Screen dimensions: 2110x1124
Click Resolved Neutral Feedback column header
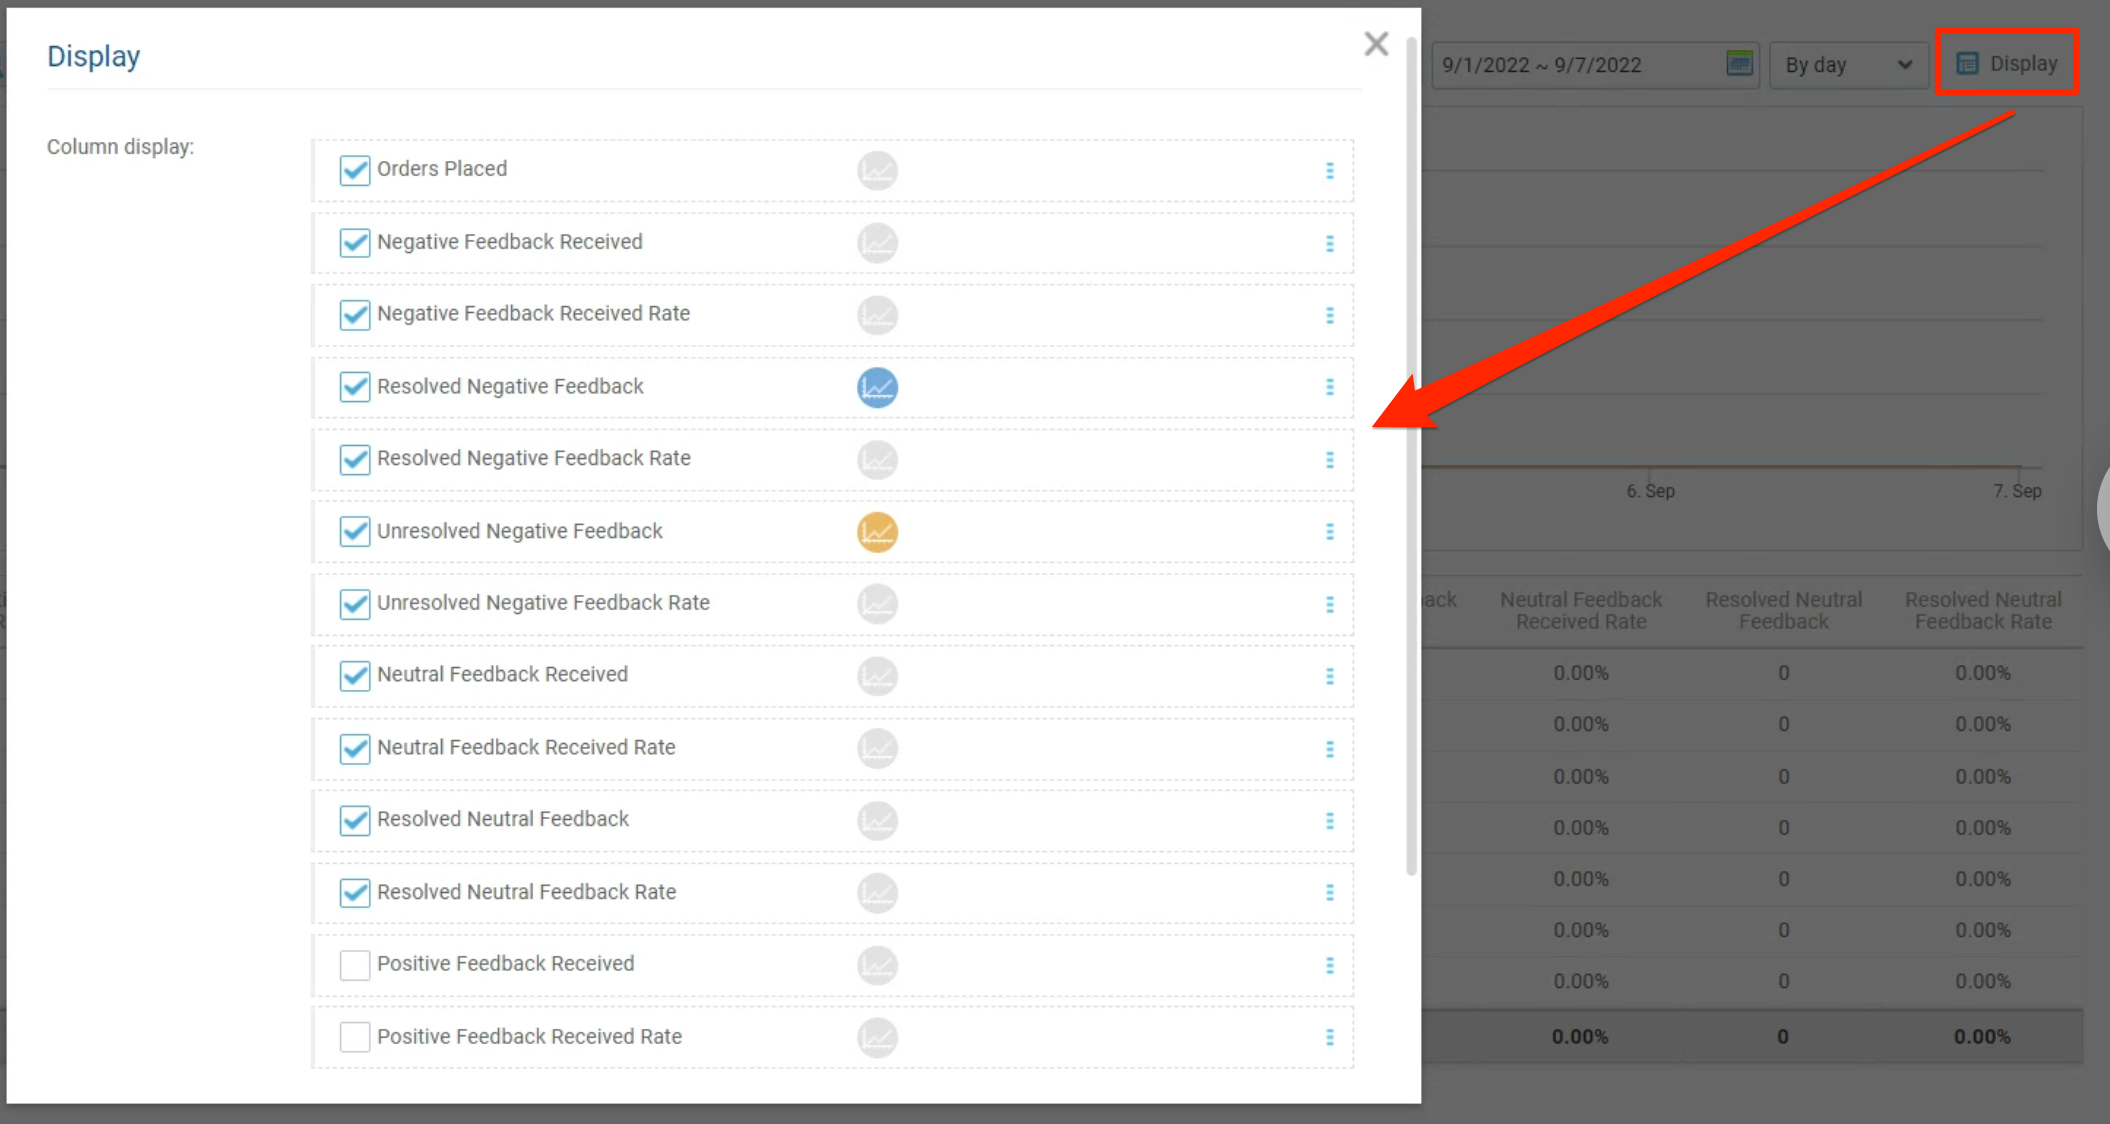pos(1783,610)
